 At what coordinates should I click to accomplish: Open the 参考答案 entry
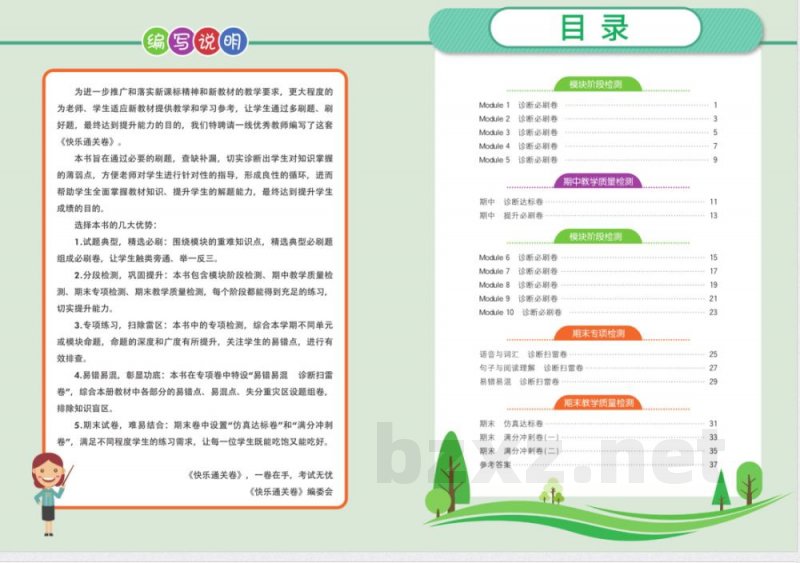pos(598,465)
